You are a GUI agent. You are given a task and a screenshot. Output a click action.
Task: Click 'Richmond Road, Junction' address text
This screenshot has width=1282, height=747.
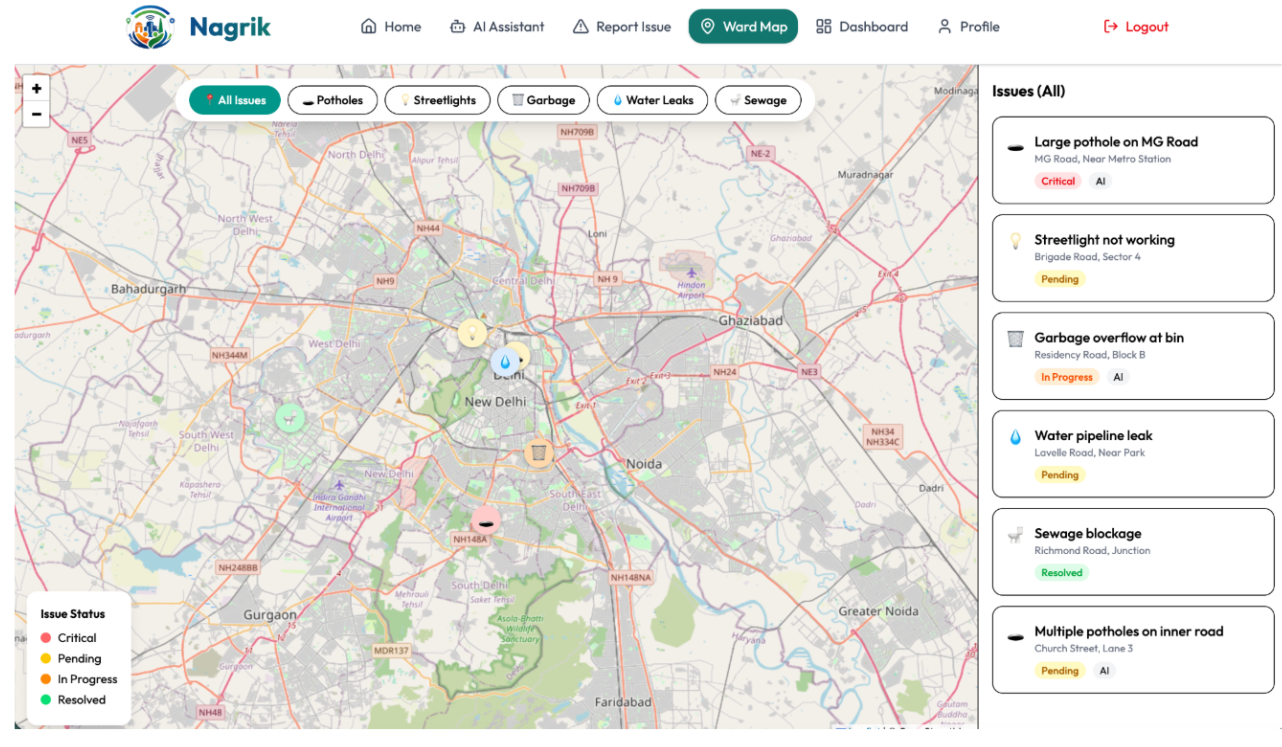(1092, 551)
